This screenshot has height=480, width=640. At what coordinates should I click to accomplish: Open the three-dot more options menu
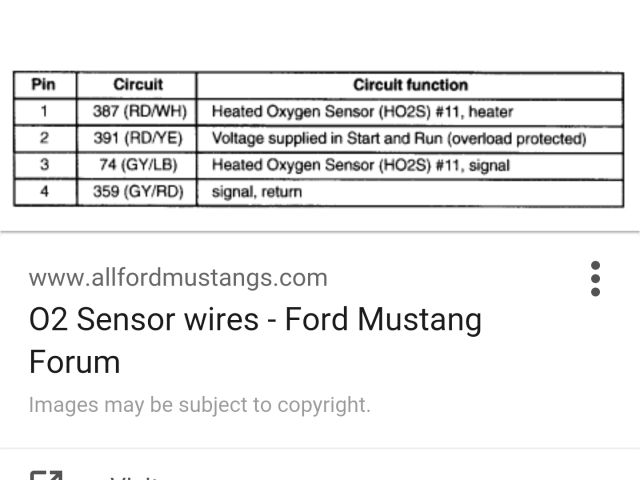pyautogui.click(x=595, y=279)
